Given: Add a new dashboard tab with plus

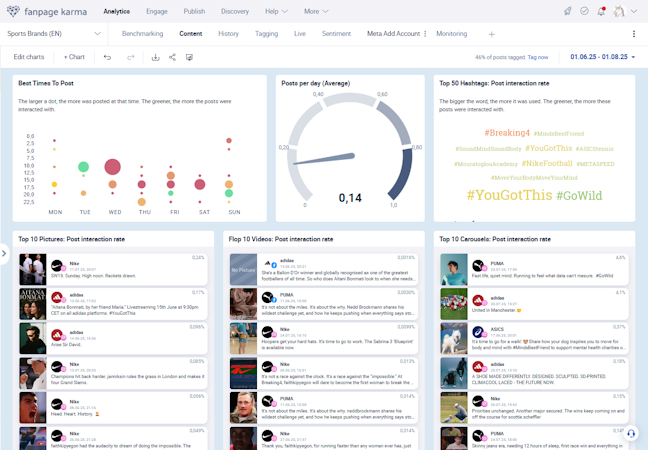Looking at the screenshot, I should click(491, 34).
